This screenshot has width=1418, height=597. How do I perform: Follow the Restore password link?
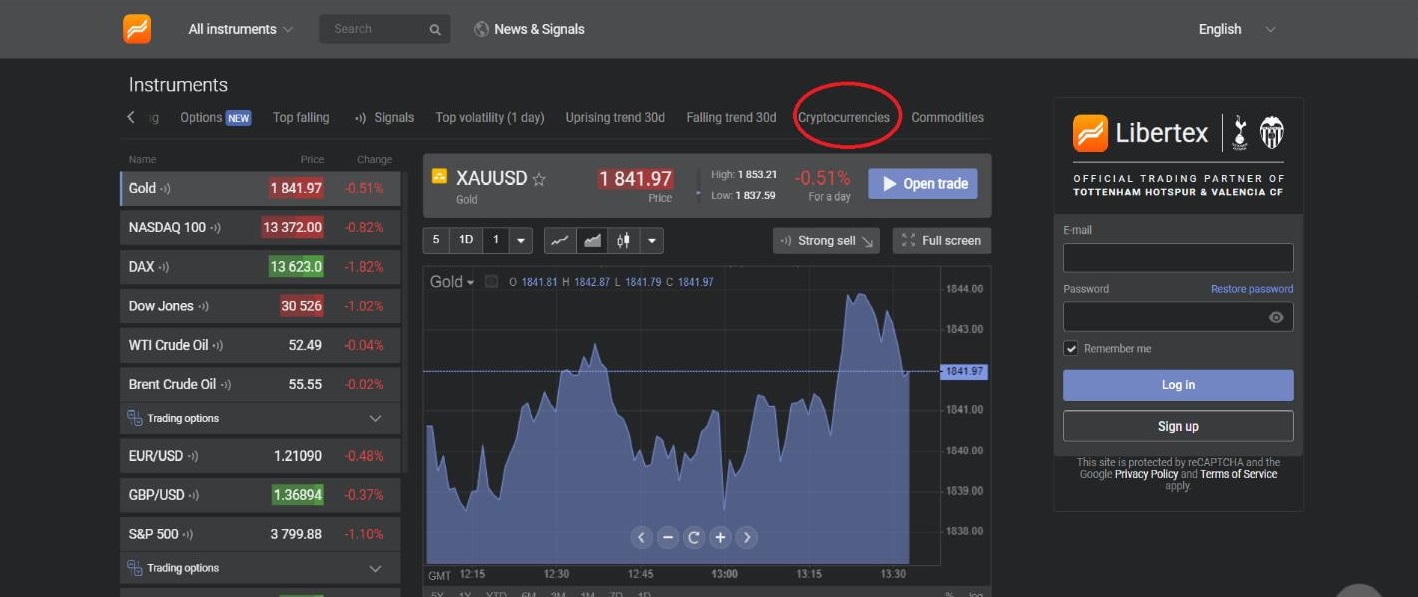[x=1251, y=289]
